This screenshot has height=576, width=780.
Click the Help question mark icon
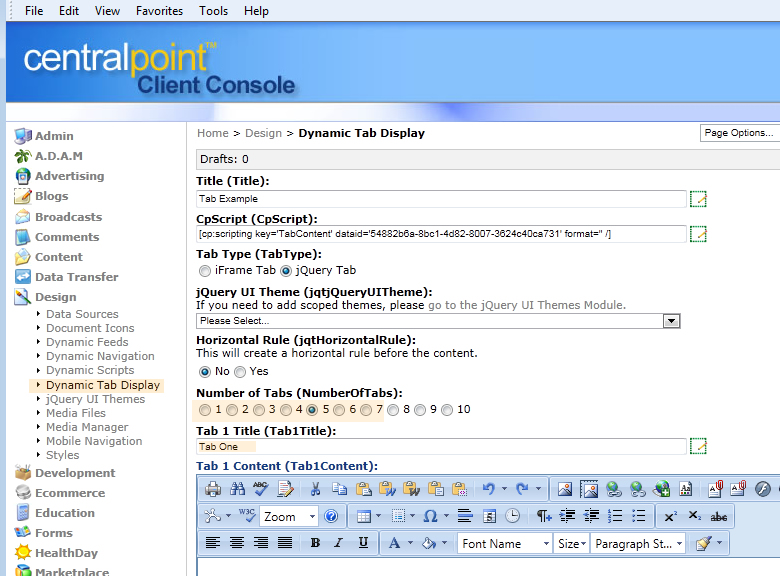(331, 516)
